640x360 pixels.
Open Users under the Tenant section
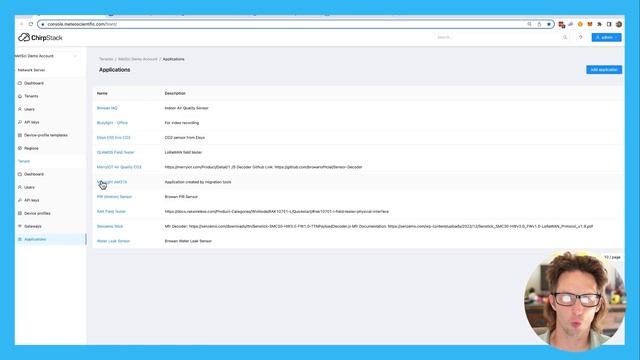[x=29, y=187]
